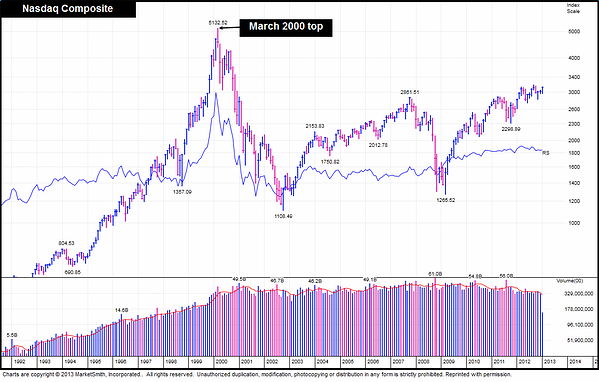Click the Index Scale heading

573,8
